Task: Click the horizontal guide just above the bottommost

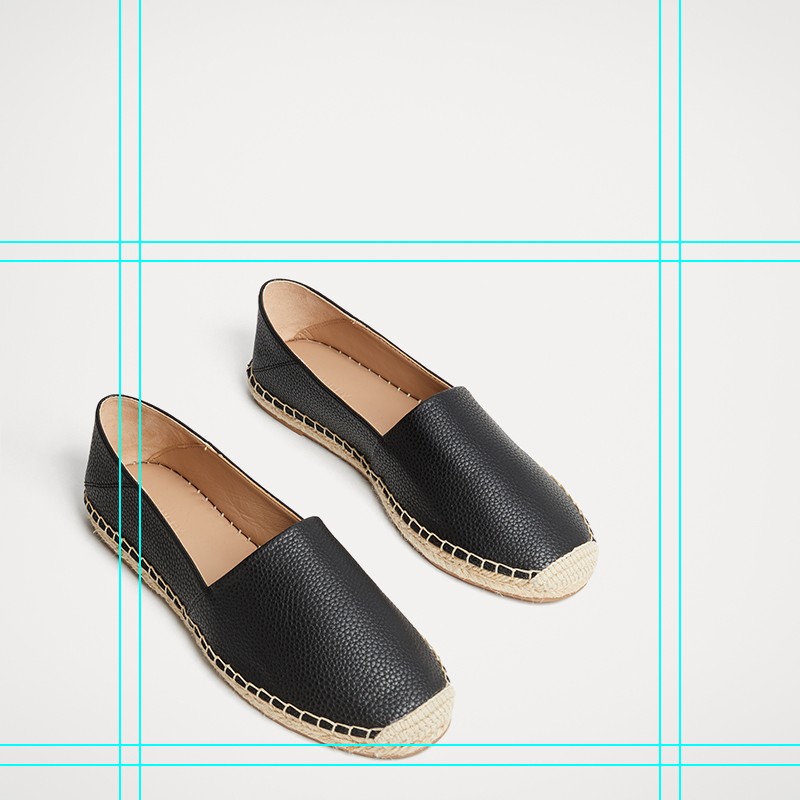Action: pos(400,745)
